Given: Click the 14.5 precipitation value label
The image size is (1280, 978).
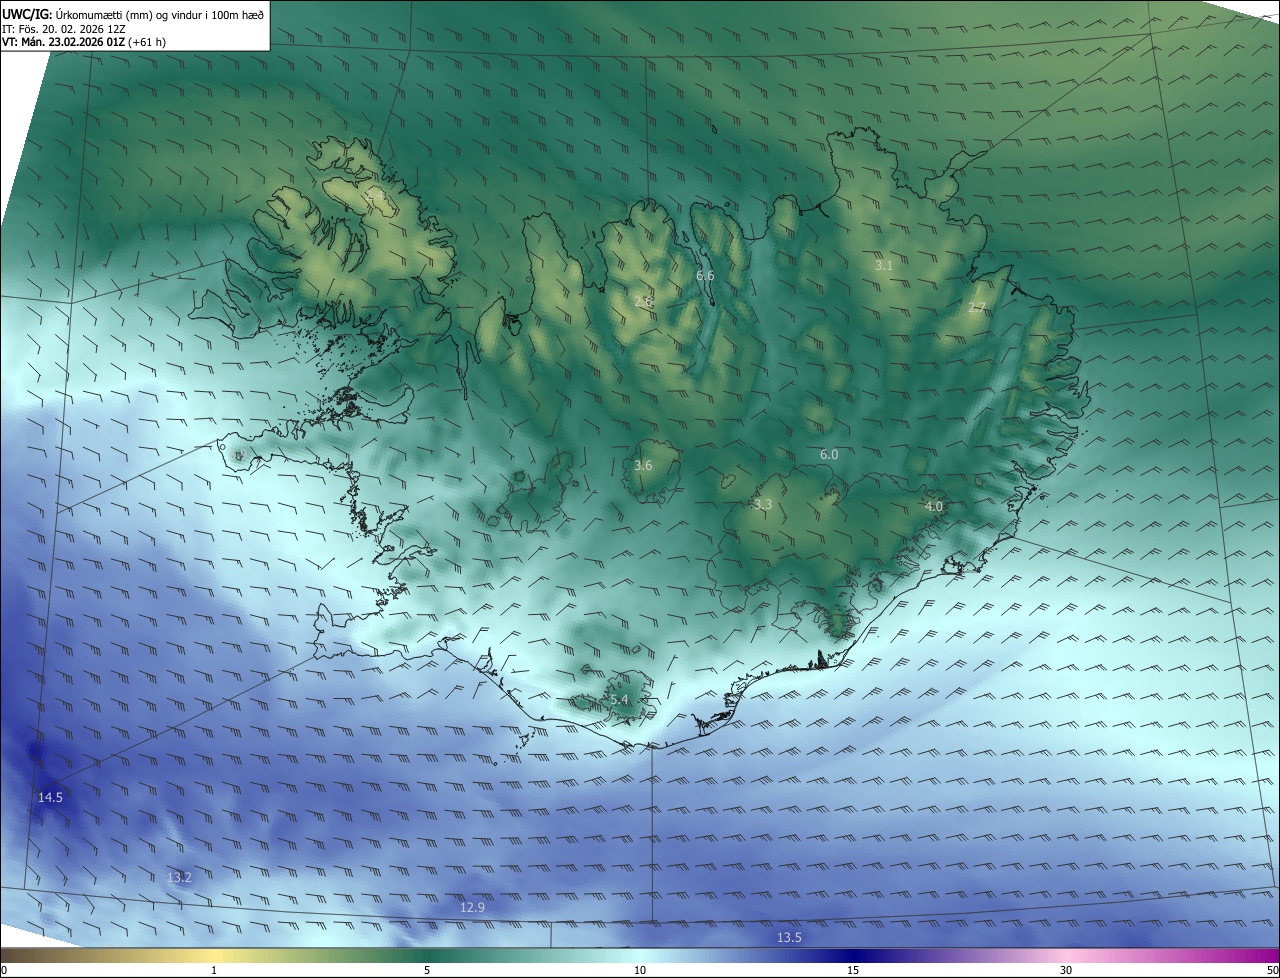Looking at the screenshot, I should [x=50, y=797].
